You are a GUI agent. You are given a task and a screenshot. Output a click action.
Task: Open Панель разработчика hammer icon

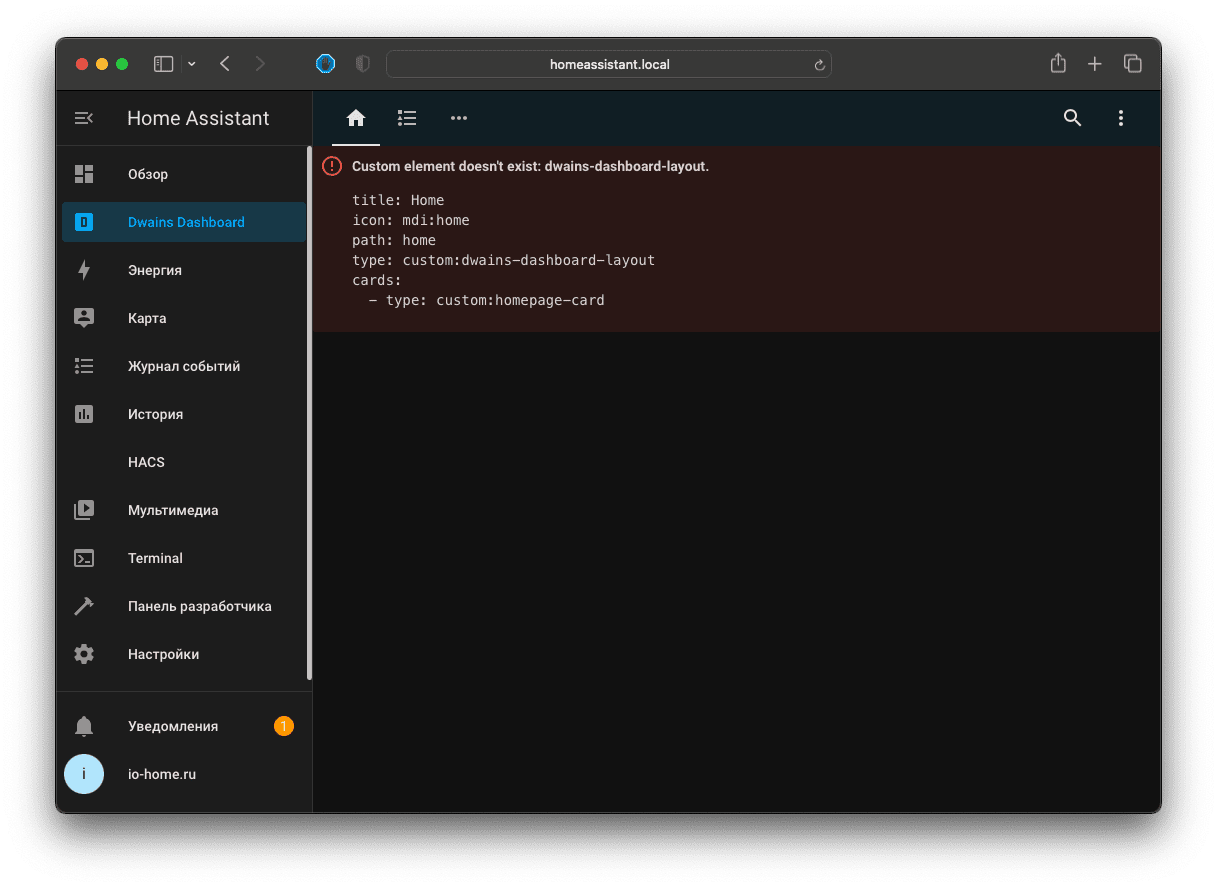[84, 606]
